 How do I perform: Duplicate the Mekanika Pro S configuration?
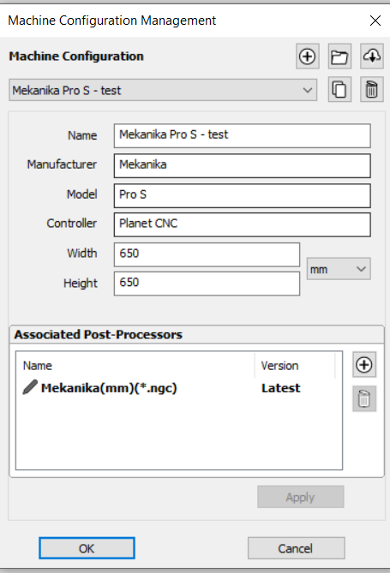click(x=339, y=89)
